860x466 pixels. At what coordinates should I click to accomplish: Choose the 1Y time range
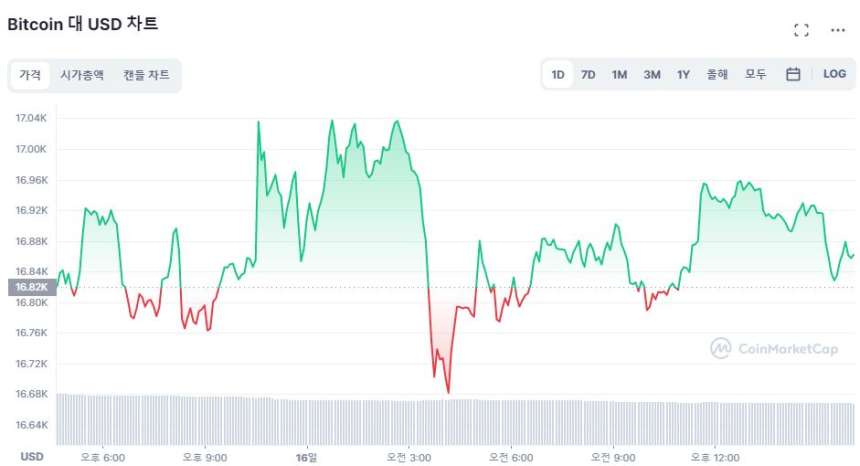tap(683, 74)
